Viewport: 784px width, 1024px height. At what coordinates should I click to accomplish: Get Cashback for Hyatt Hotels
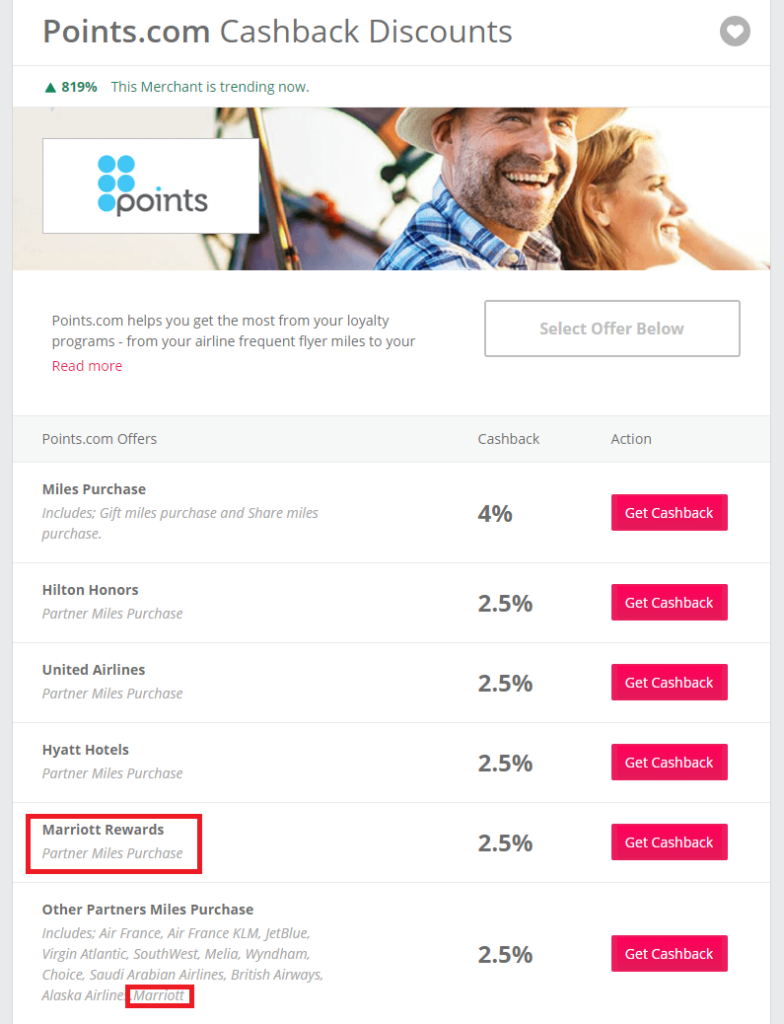click(x=669, y=763)
